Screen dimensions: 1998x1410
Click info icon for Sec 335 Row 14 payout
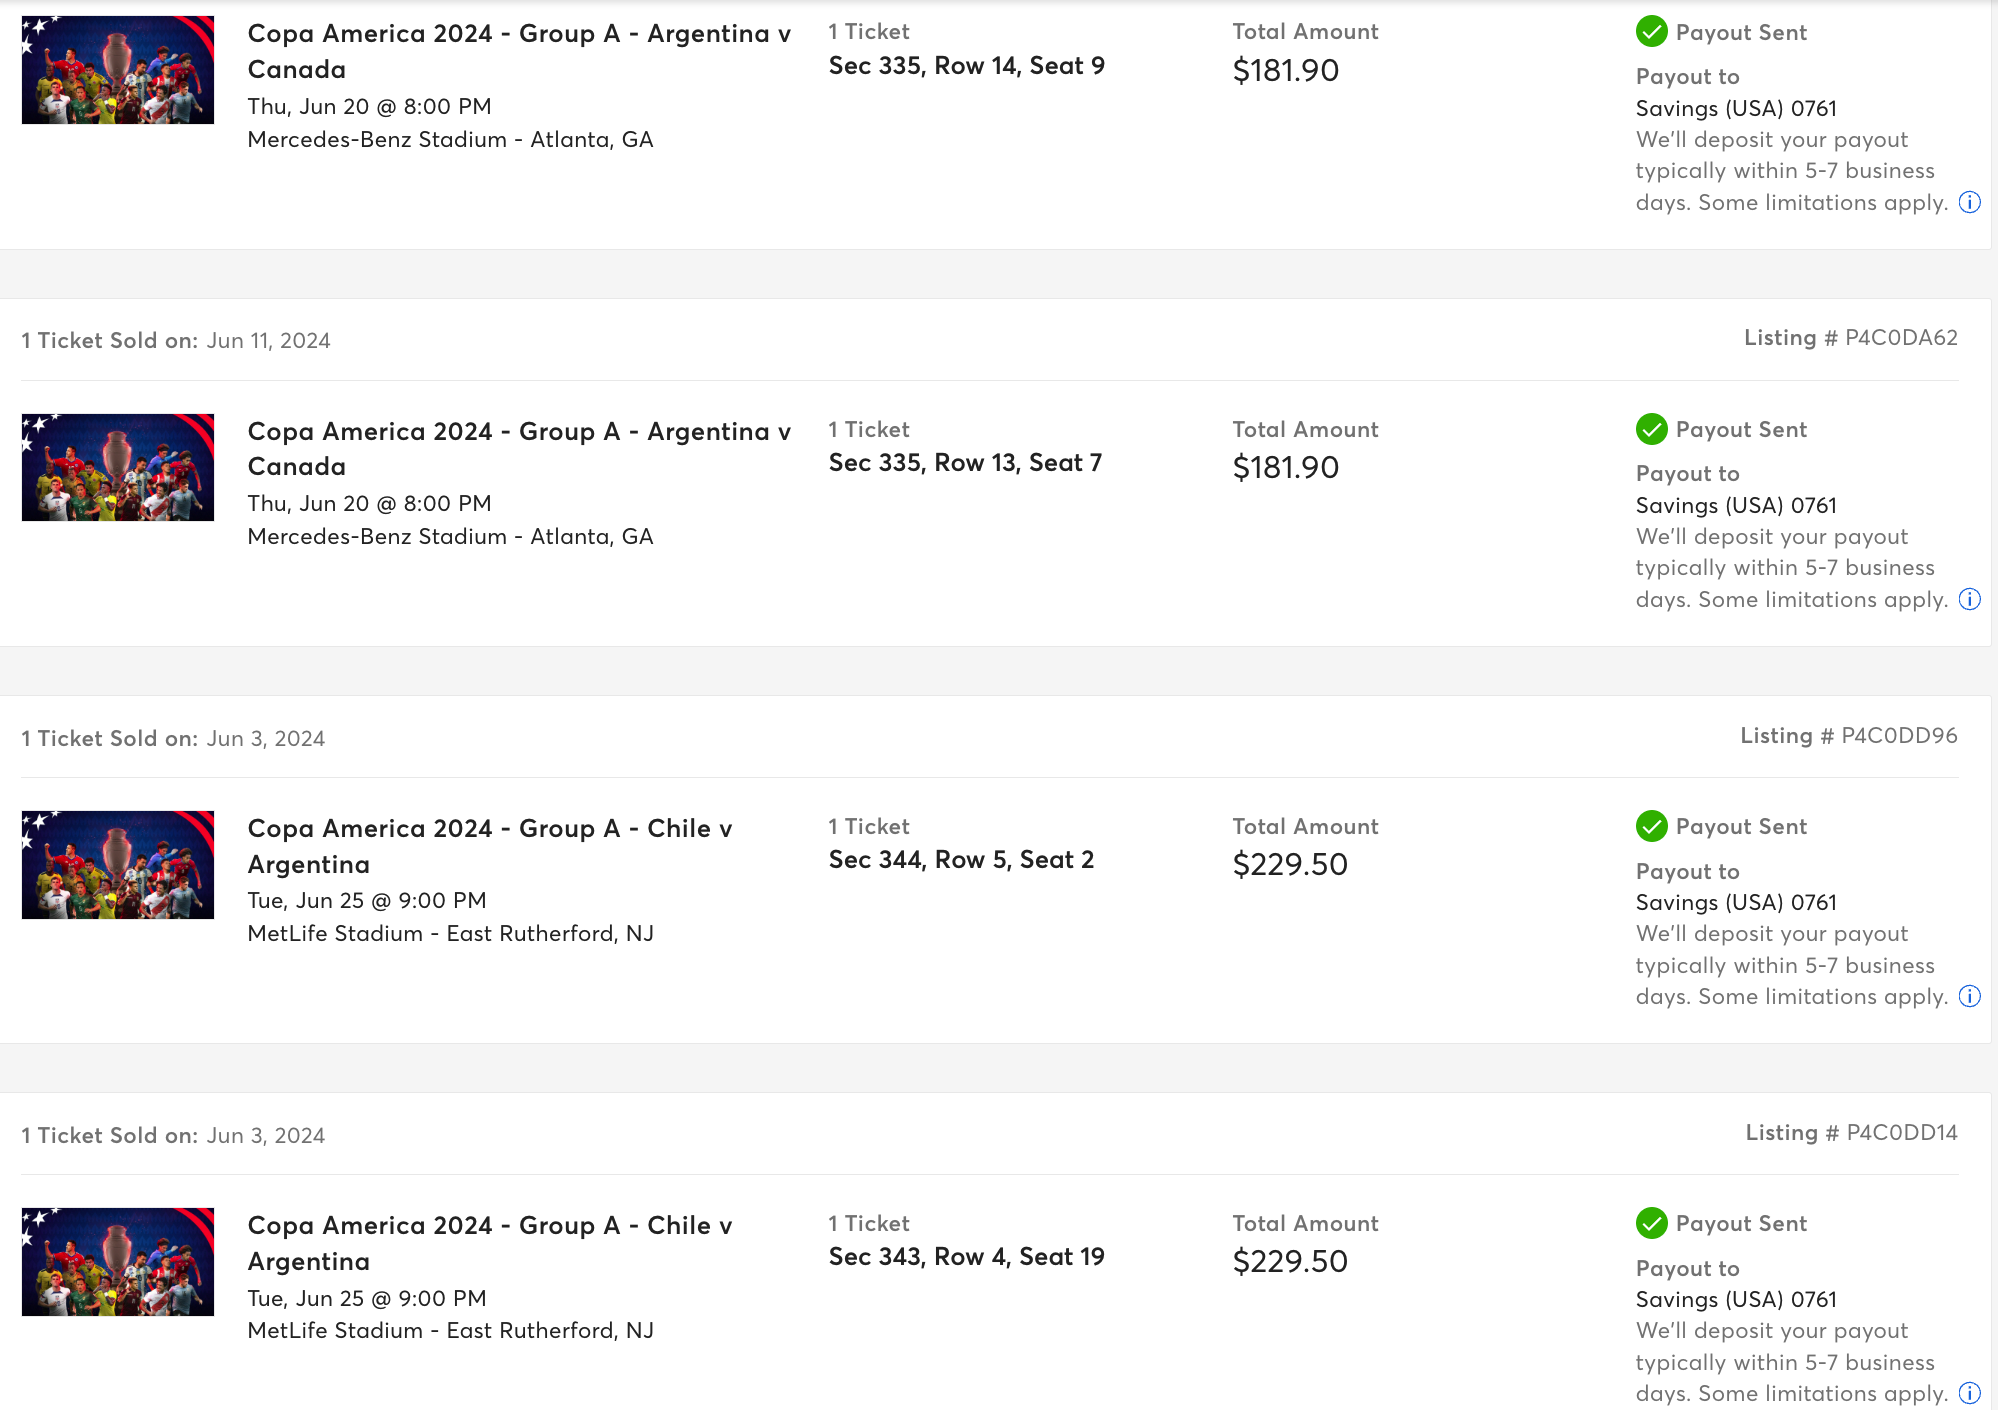[x=1969, y=203]
